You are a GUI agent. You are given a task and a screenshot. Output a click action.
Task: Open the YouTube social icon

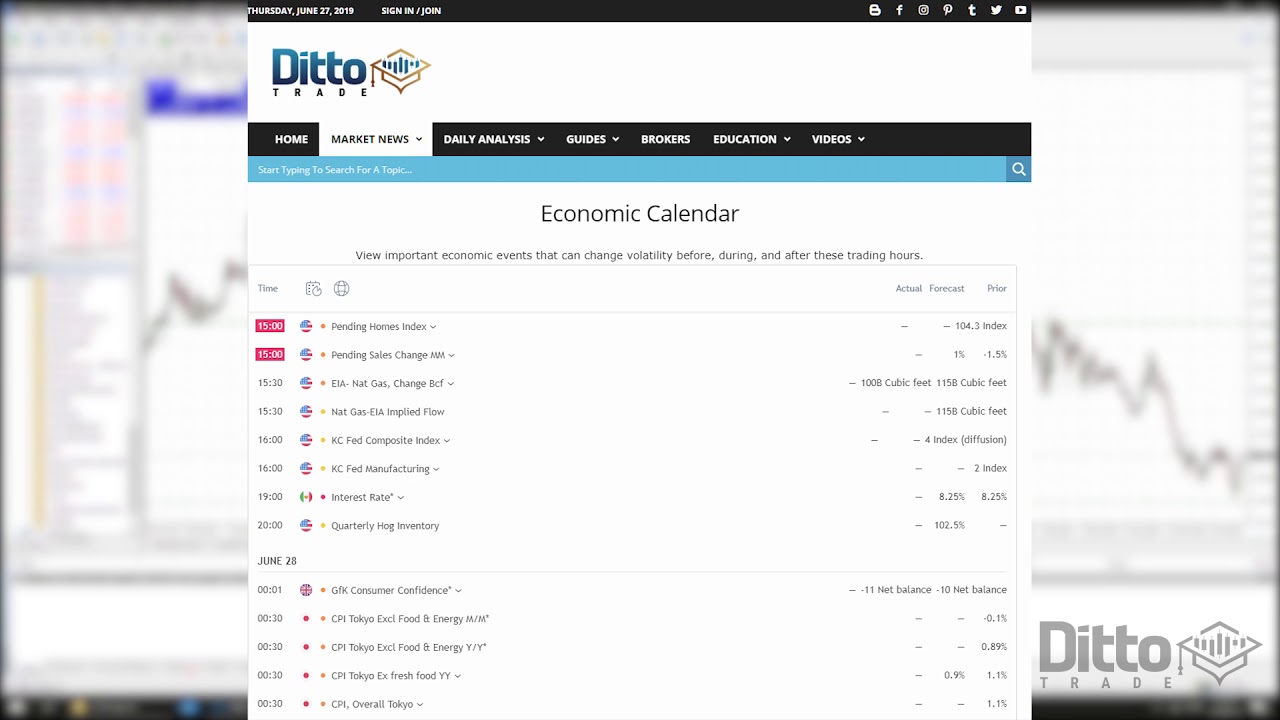click(1020, 10)
